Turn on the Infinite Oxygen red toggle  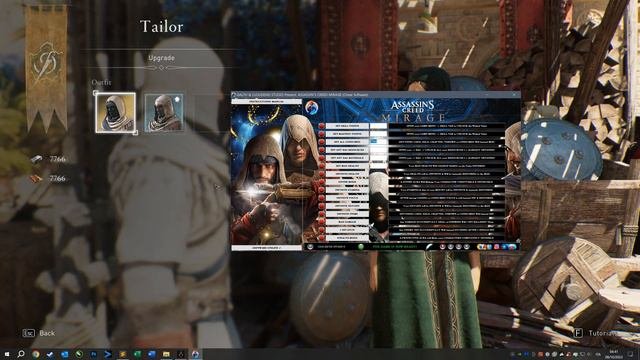coord(322,206)
